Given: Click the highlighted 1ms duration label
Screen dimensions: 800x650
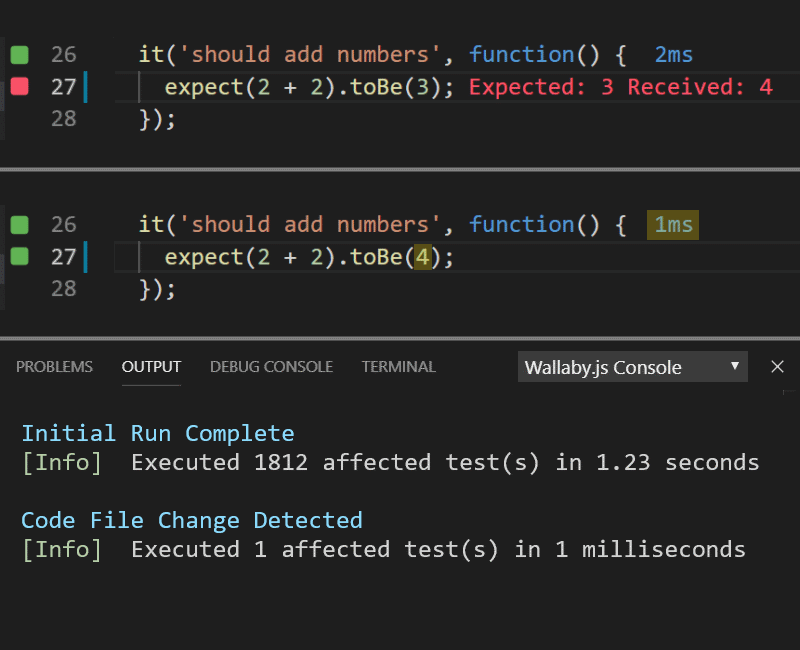Looking at the screenshot, I should point(673,225).
